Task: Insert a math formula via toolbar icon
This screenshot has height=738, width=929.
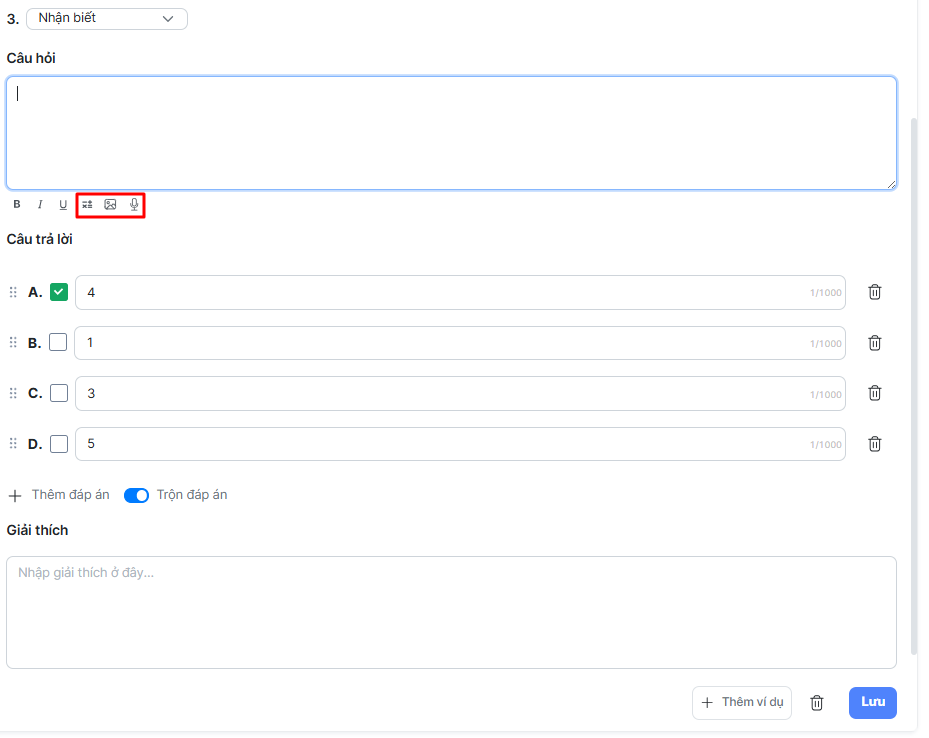Action: click(87, 205)
